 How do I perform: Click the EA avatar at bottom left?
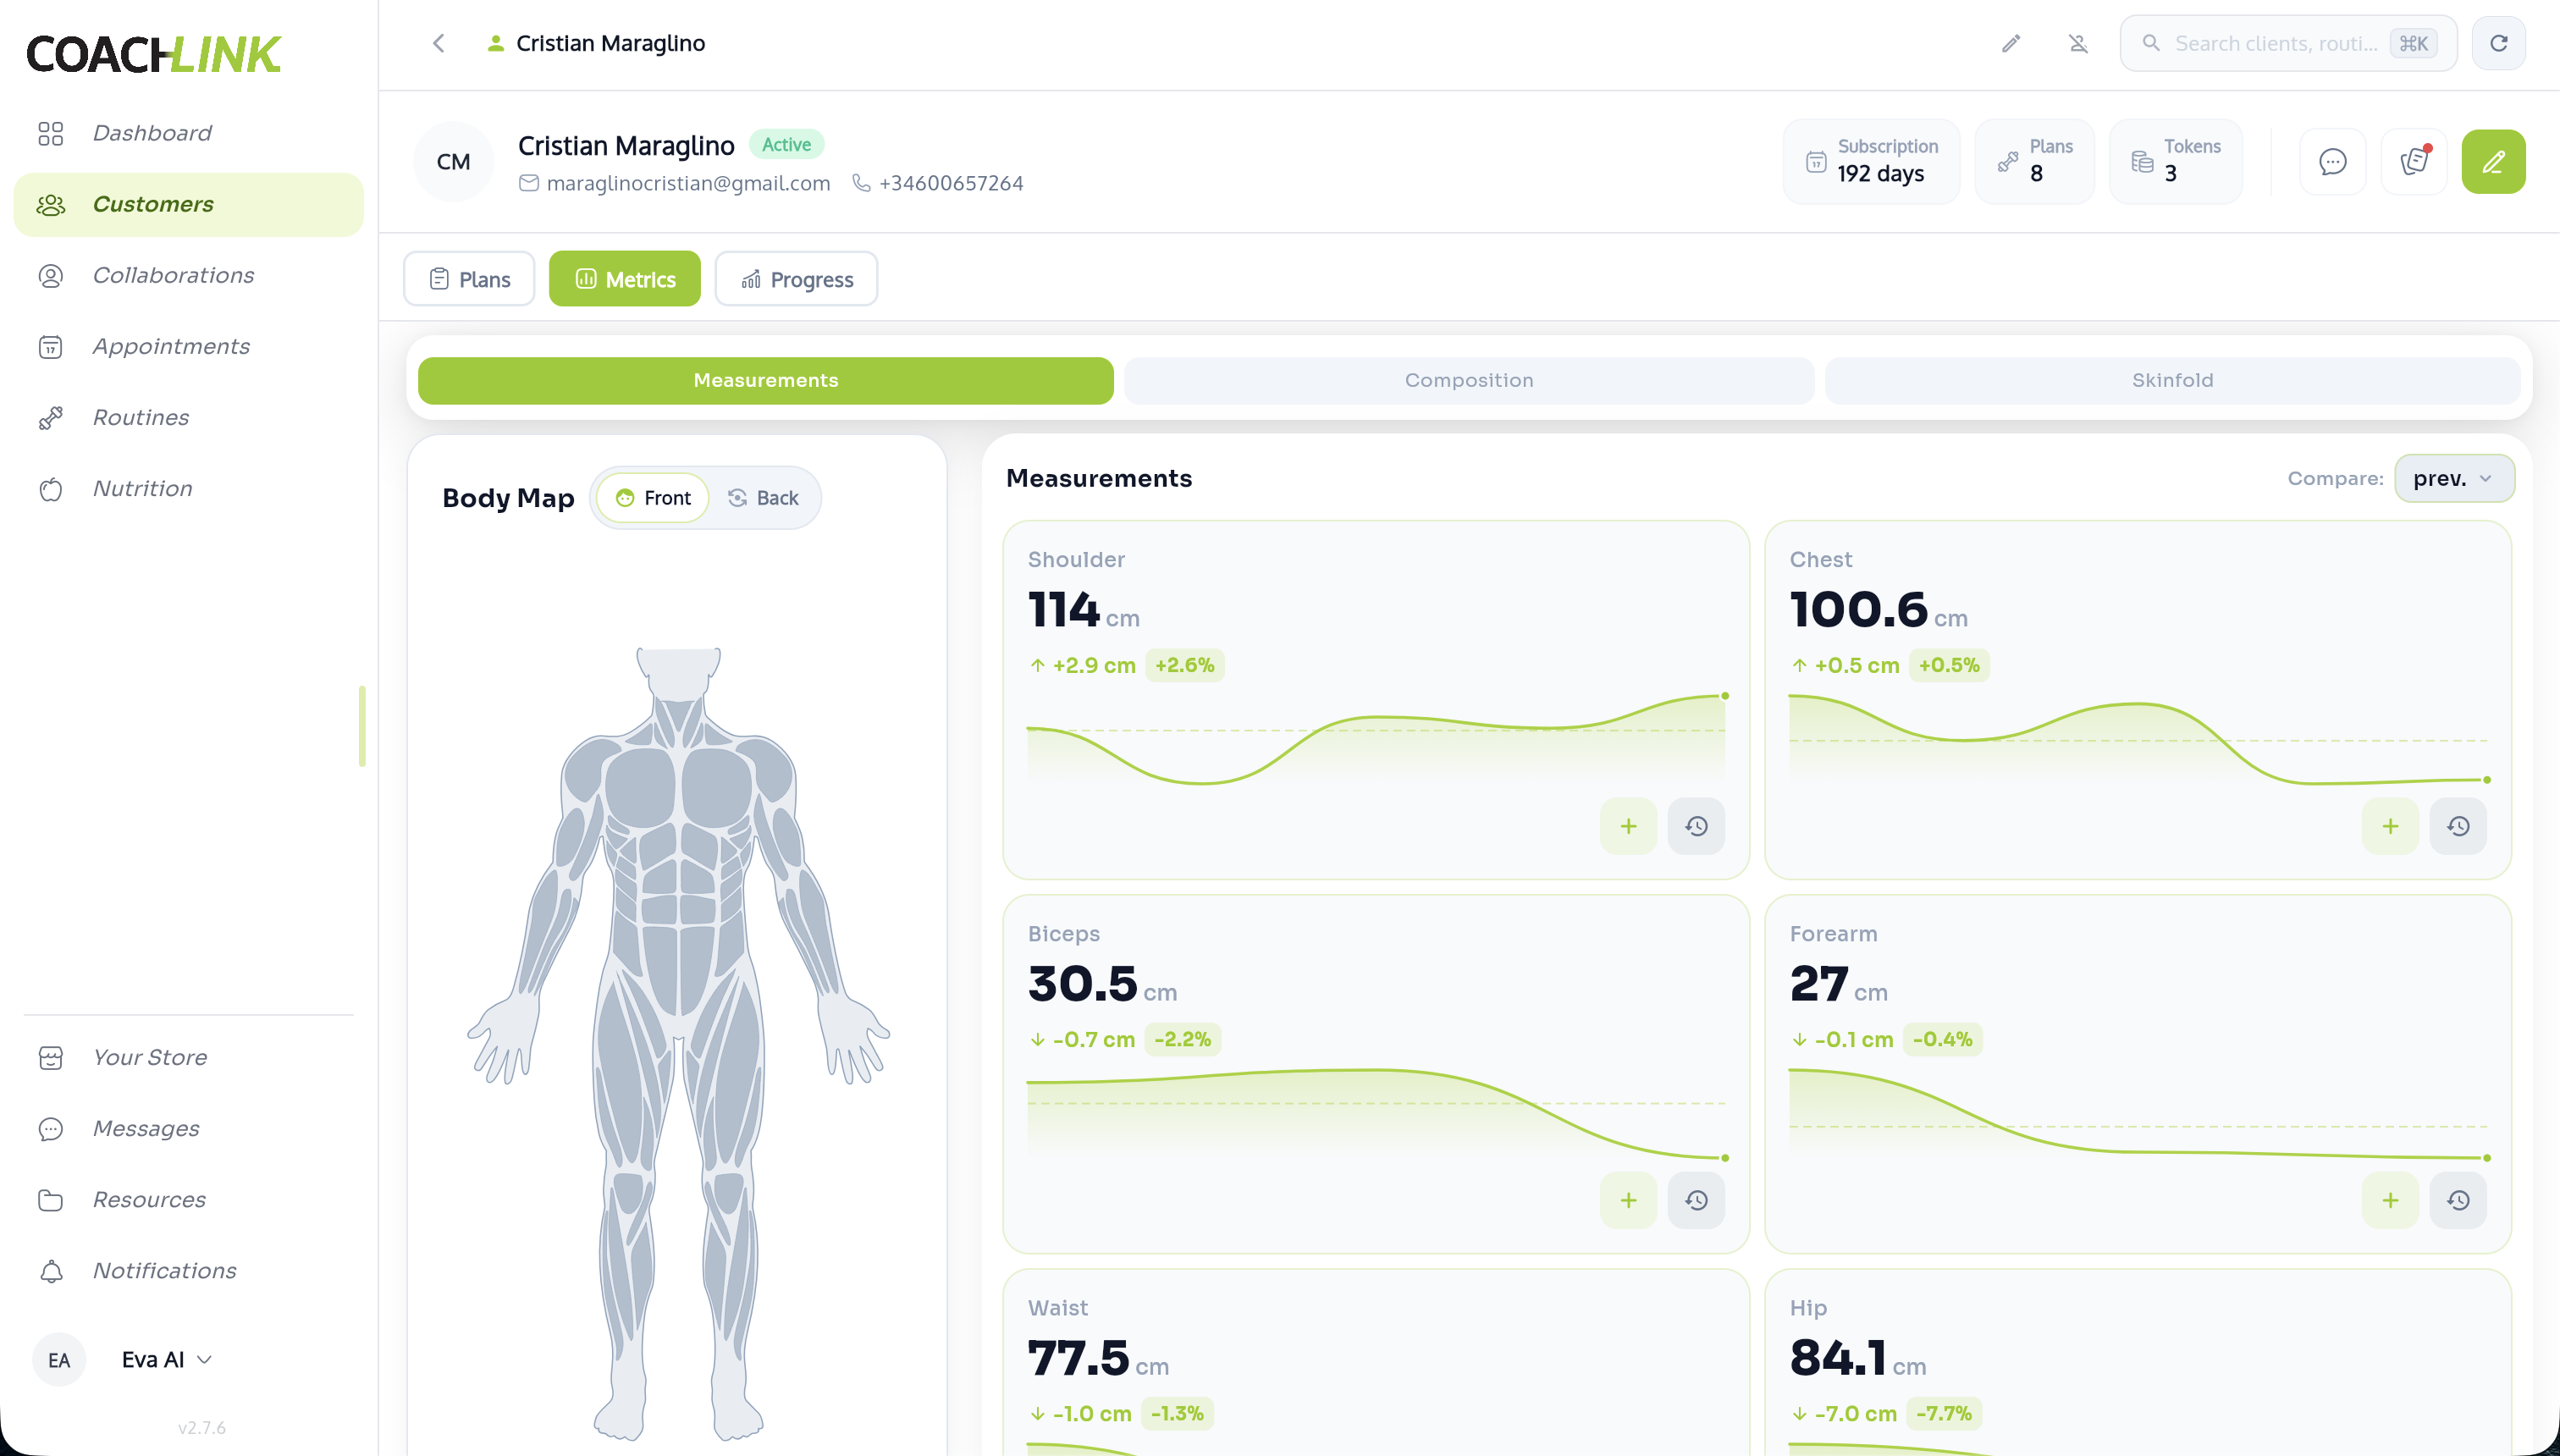tap(59, 1360)
